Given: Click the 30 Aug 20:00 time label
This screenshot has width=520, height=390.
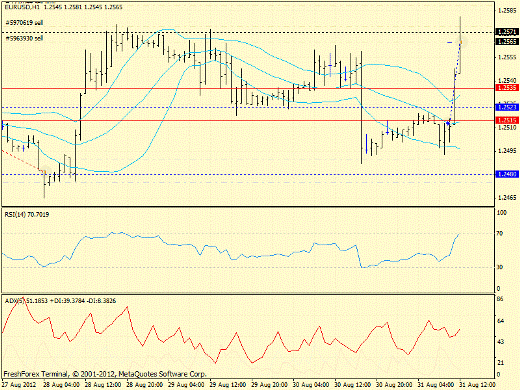Looking at the screenshot, I should (394, 385).
